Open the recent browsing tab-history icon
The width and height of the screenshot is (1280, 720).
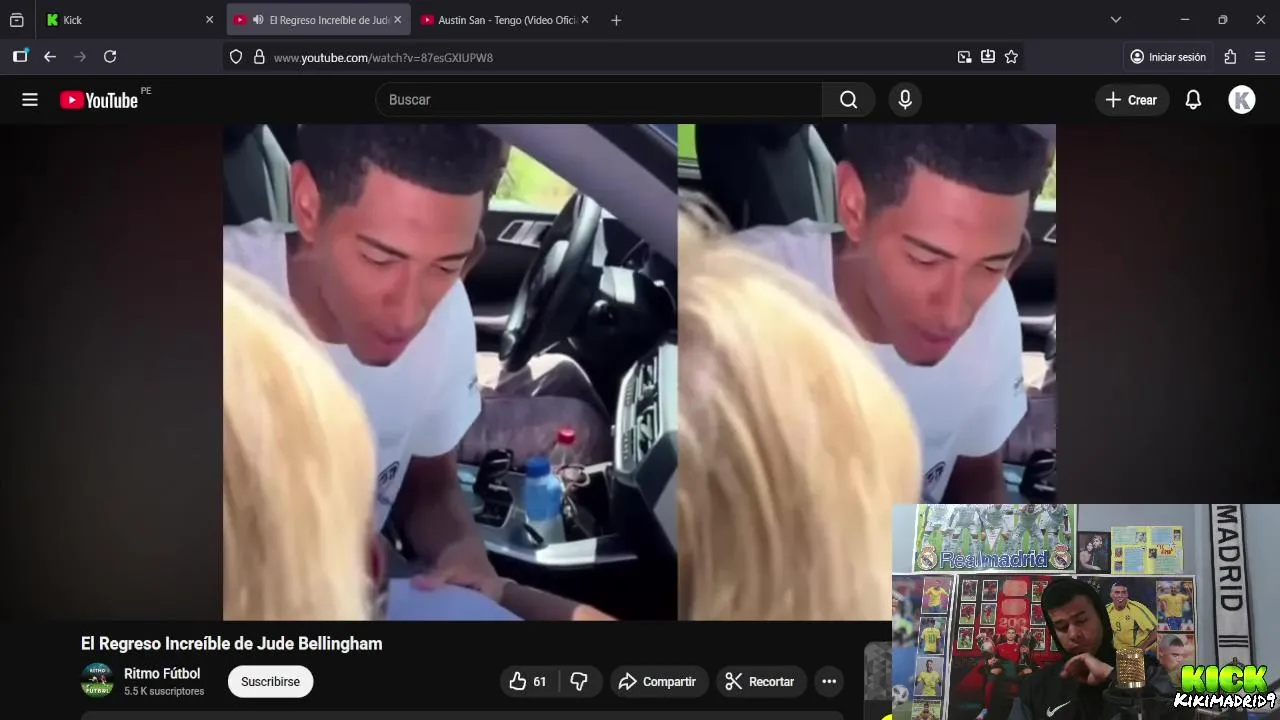(x=17, y=20)
